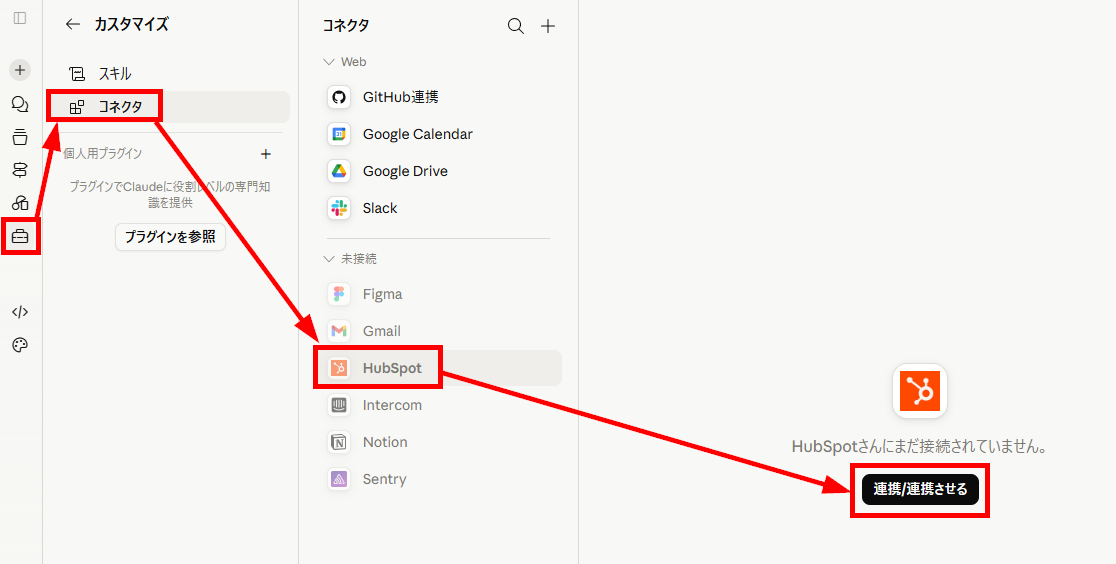Collapse the Web connectors section

click(x=345, y=62)
